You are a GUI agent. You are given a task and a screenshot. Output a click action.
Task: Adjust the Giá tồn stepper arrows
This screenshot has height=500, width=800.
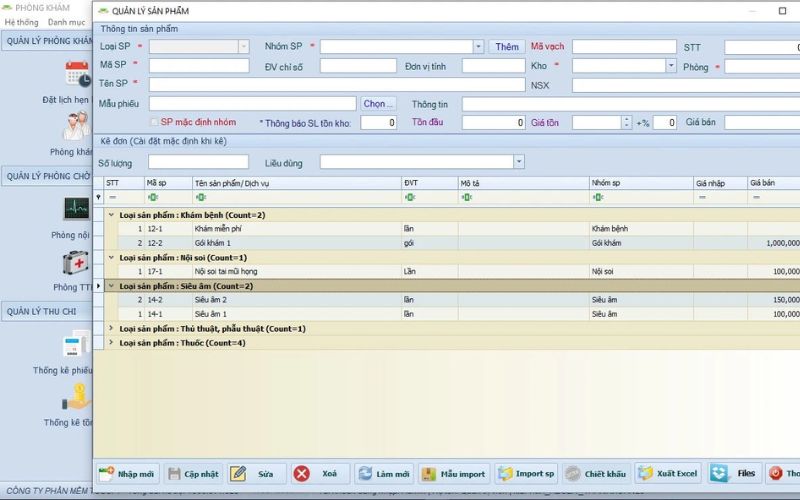coord(627,122)
